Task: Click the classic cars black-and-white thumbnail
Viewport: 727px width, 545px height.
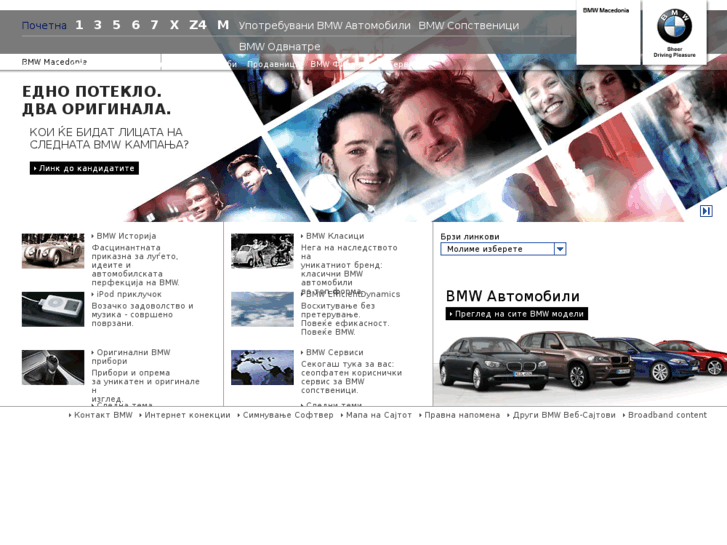Action: pyautogui.click(x=262, y=251)
